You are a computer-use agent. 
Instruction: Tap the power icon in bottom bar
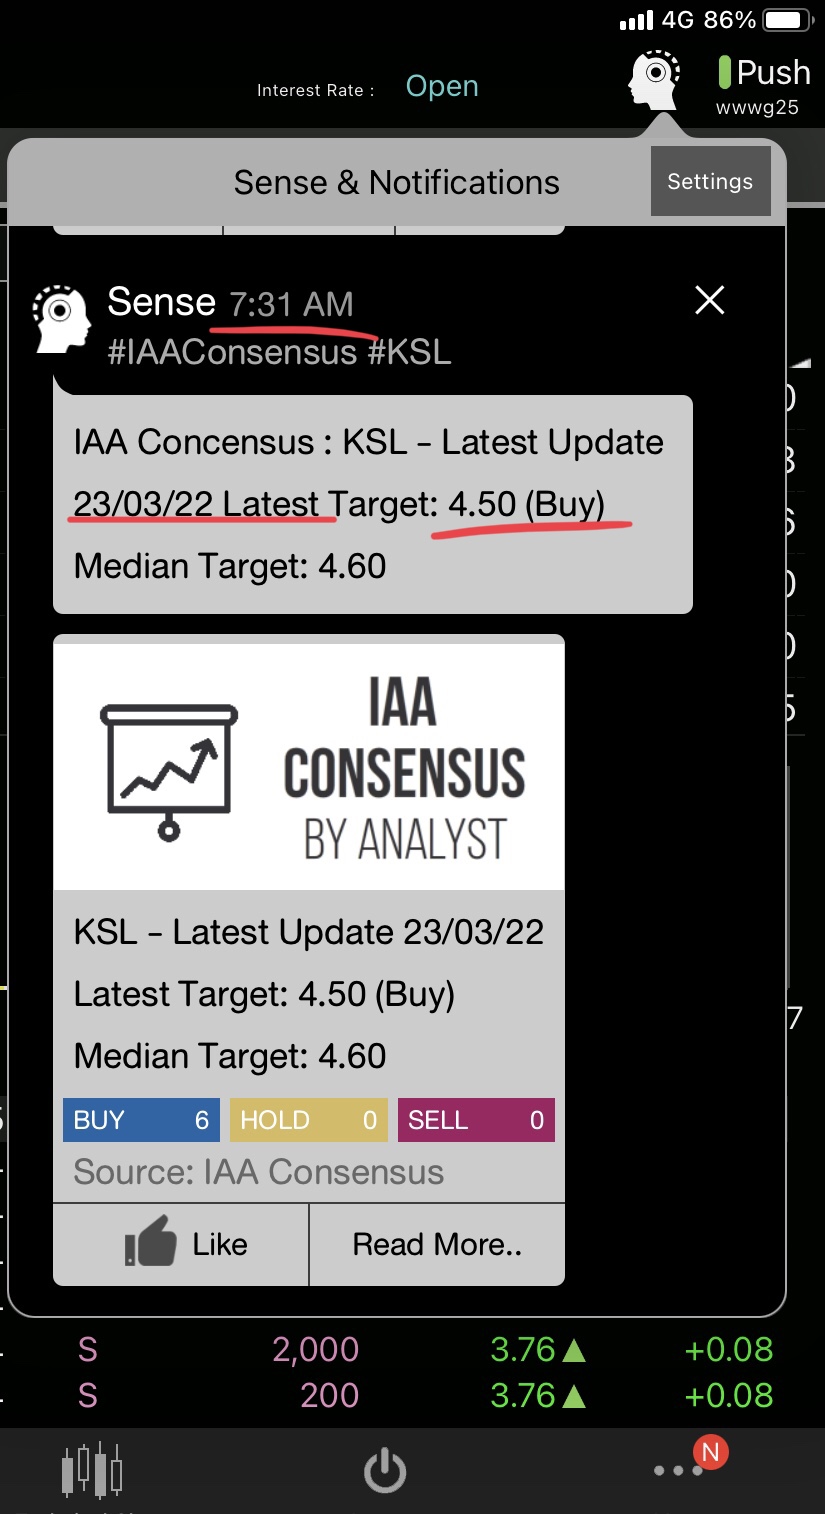tap(385, 1472)
